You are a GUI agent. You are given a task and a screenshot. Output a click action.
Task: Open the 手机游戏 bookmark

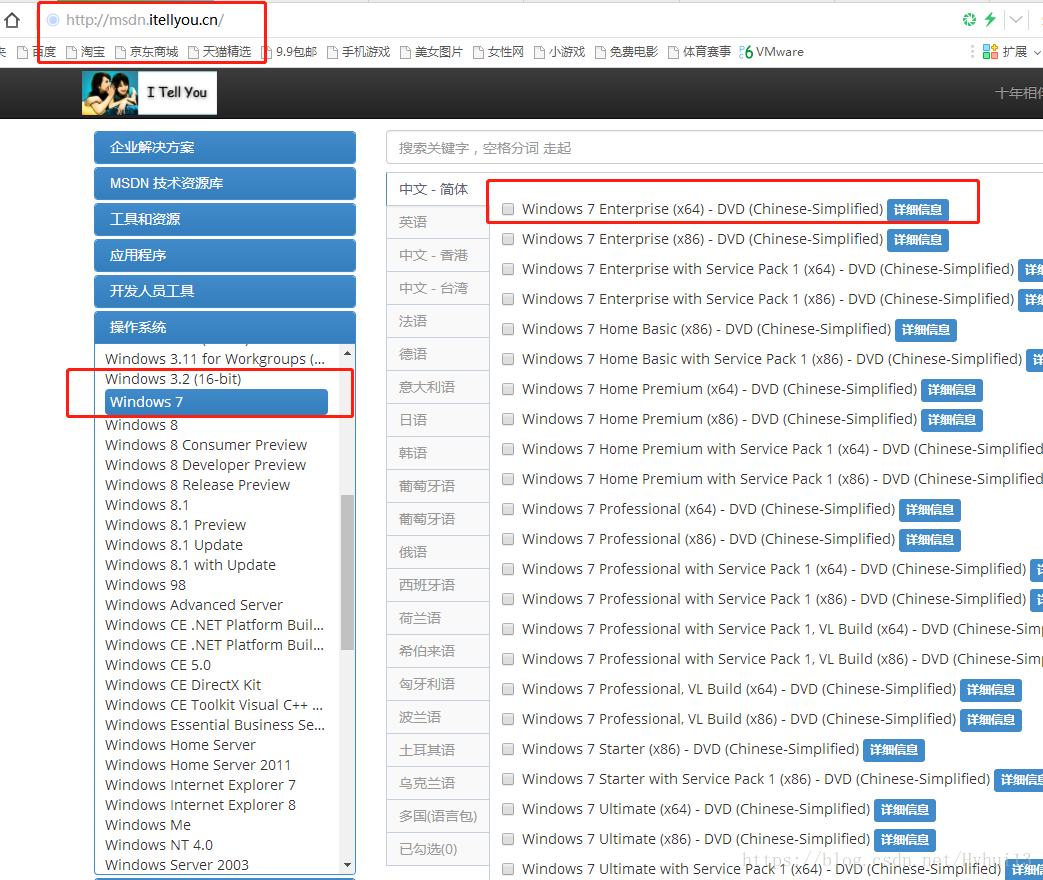pyautogui.click(x=359, y=52)
